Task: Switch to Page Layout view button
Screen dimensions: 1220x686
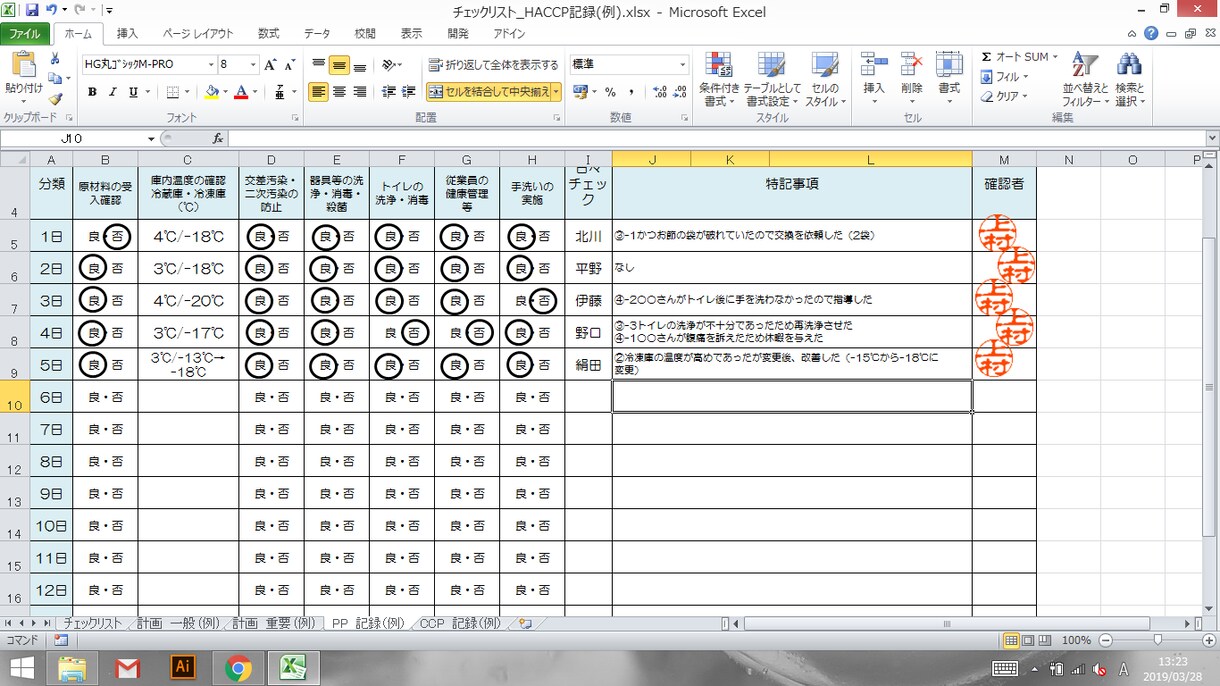Action: coord(1026,640)
